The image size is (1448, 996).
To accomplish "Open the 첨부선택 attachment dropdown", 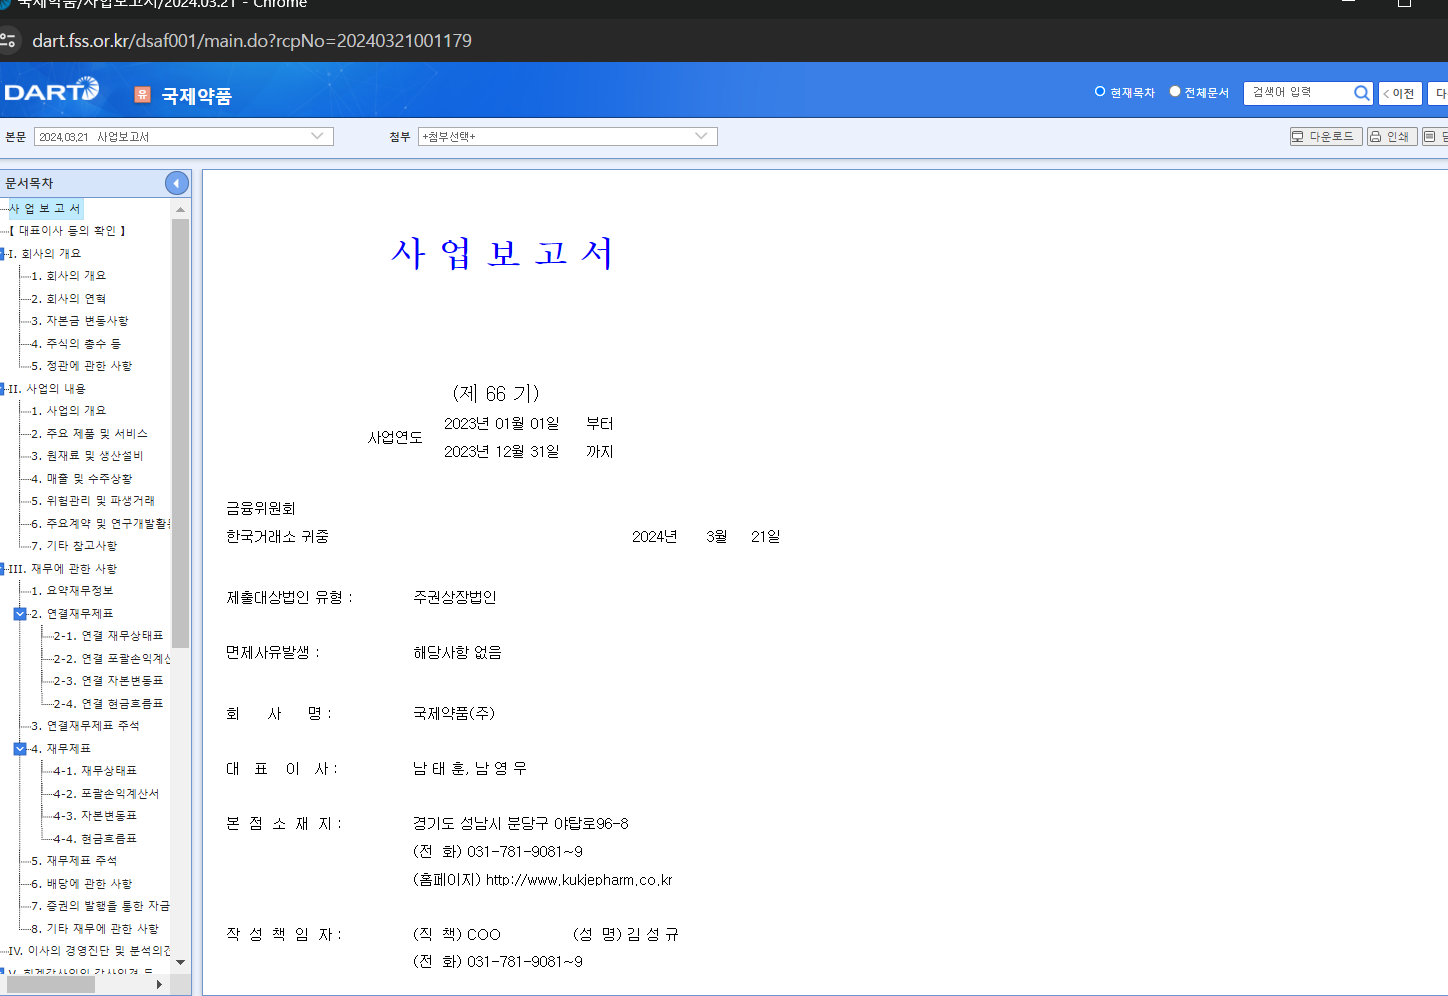I will 568,136.
